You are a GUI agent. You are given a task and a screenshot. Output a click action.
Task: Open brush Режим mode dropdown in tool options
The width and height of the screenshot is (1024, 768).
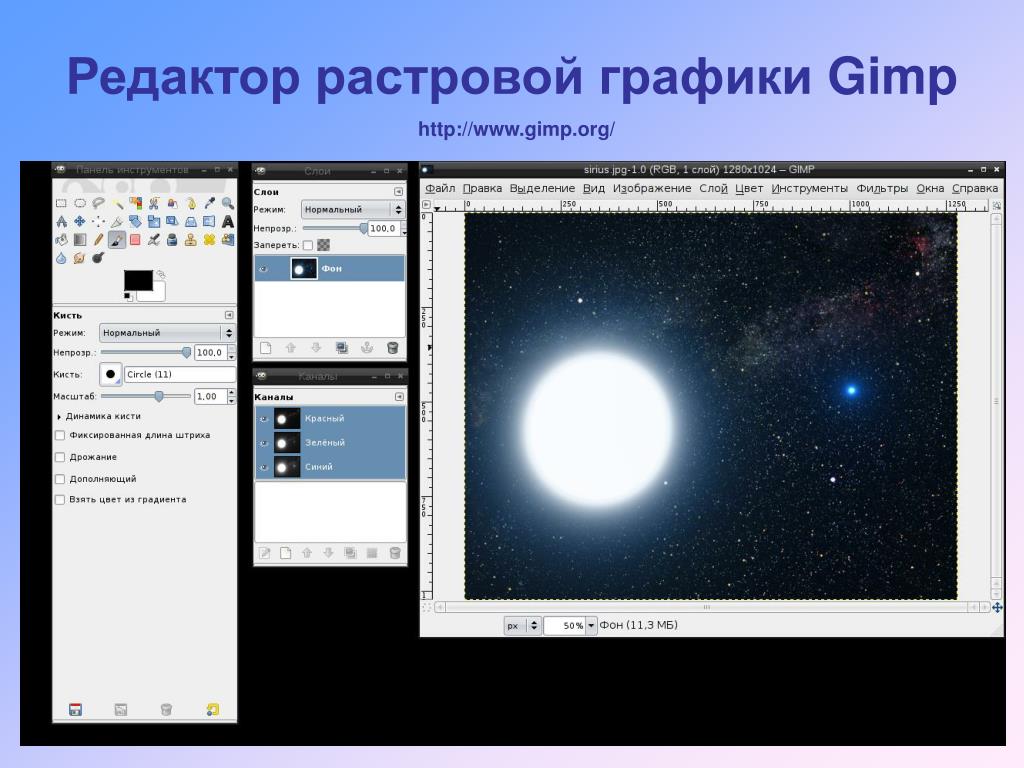pyautogui.click(x=167, y=332)
